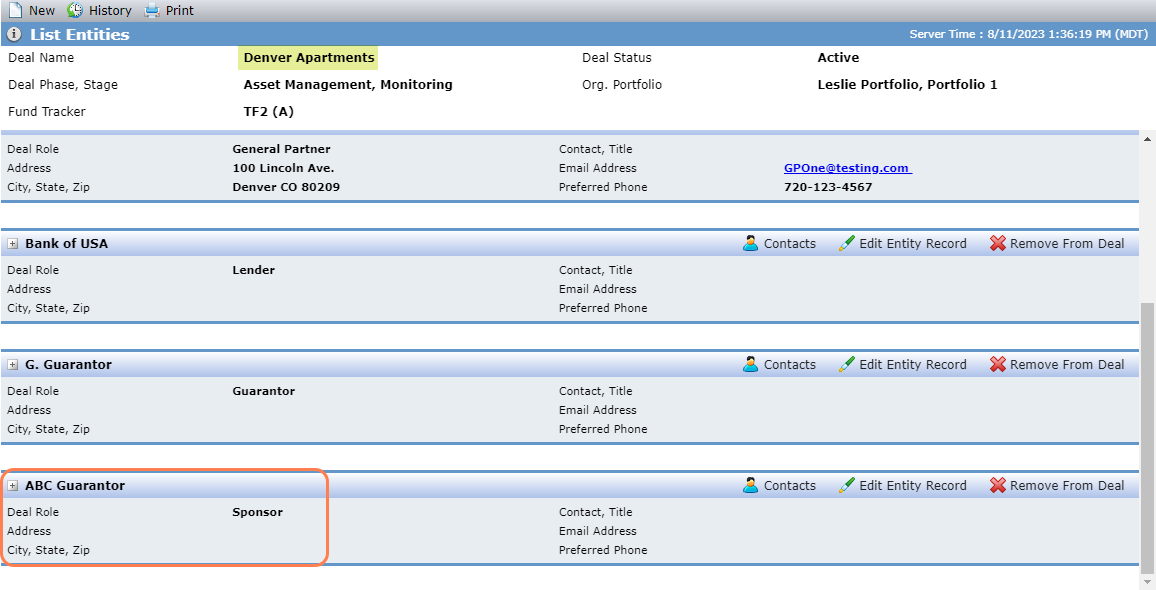Click the Denver Apartments deal name
1156x590 pixels.
[309, 58]
